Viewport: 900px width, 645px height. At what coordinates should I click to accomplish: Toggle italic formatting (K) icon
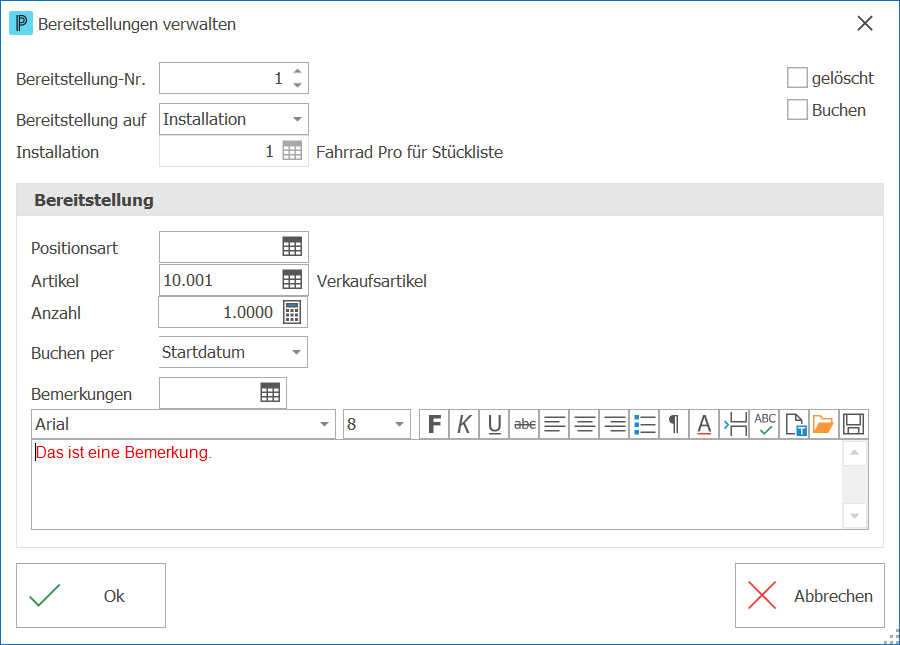[x=464, y=425]
